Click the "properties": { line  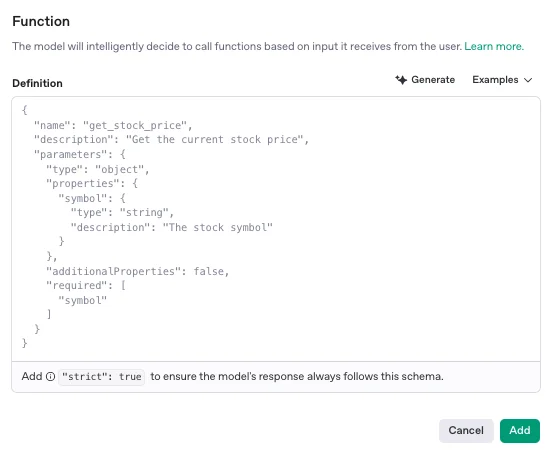pos(92,183)
